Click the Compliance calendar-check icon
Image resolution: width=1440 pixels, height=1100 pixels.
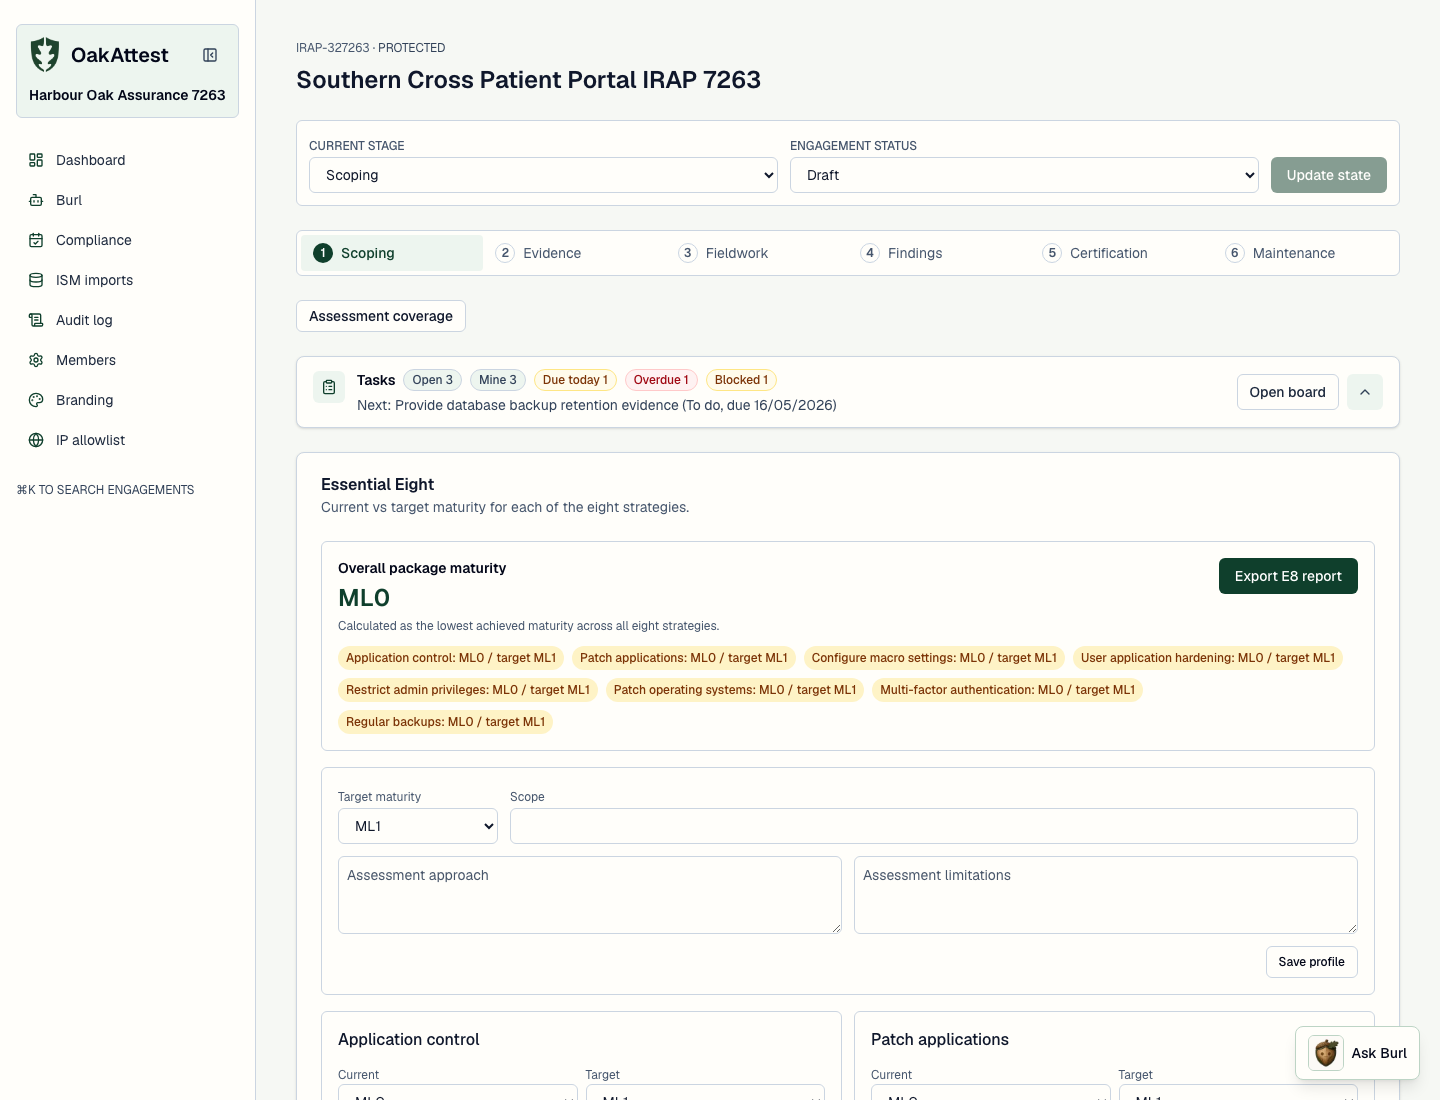(x=36, y=240)
